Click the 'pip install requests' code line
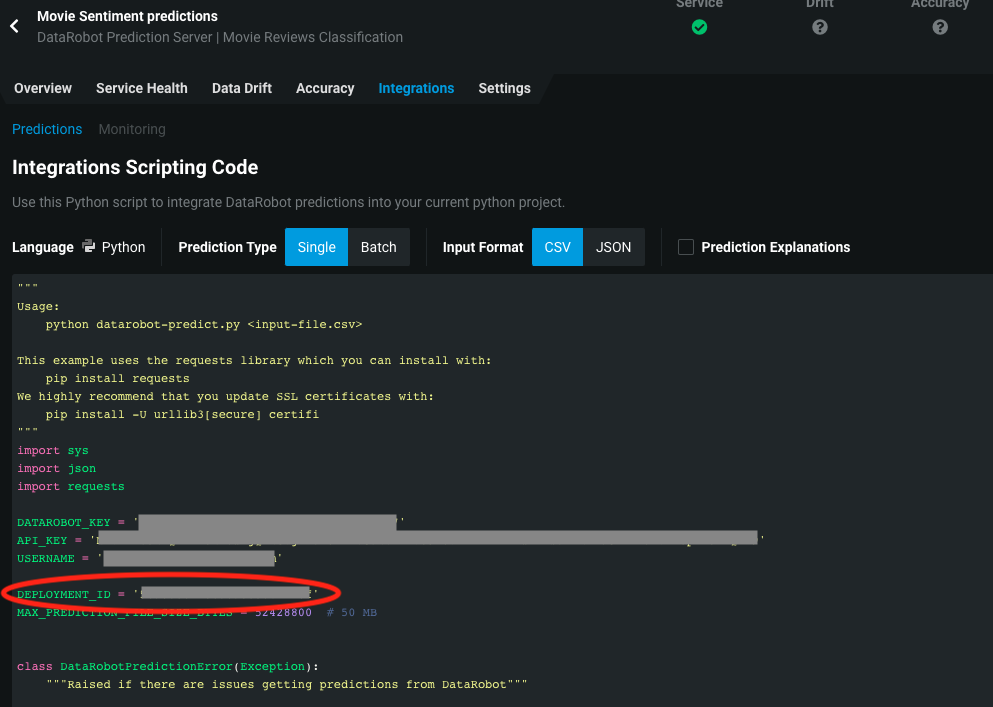This screenshot has height=707, width=993. (x=117, y=378)
